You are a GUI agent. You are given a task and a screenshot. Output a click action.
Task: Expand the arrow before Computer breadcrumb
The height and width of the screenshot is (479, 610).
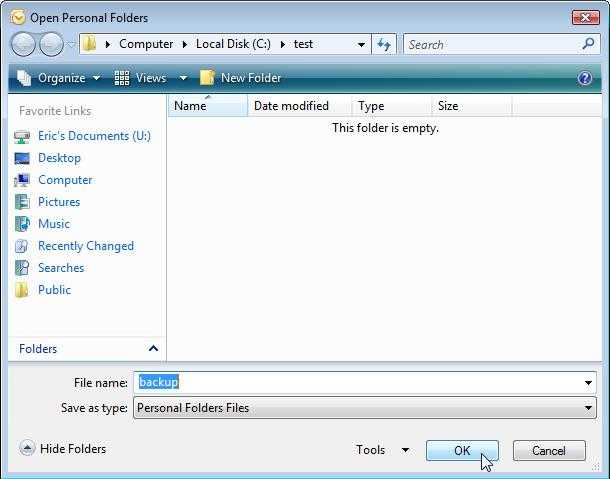(108, 44)
